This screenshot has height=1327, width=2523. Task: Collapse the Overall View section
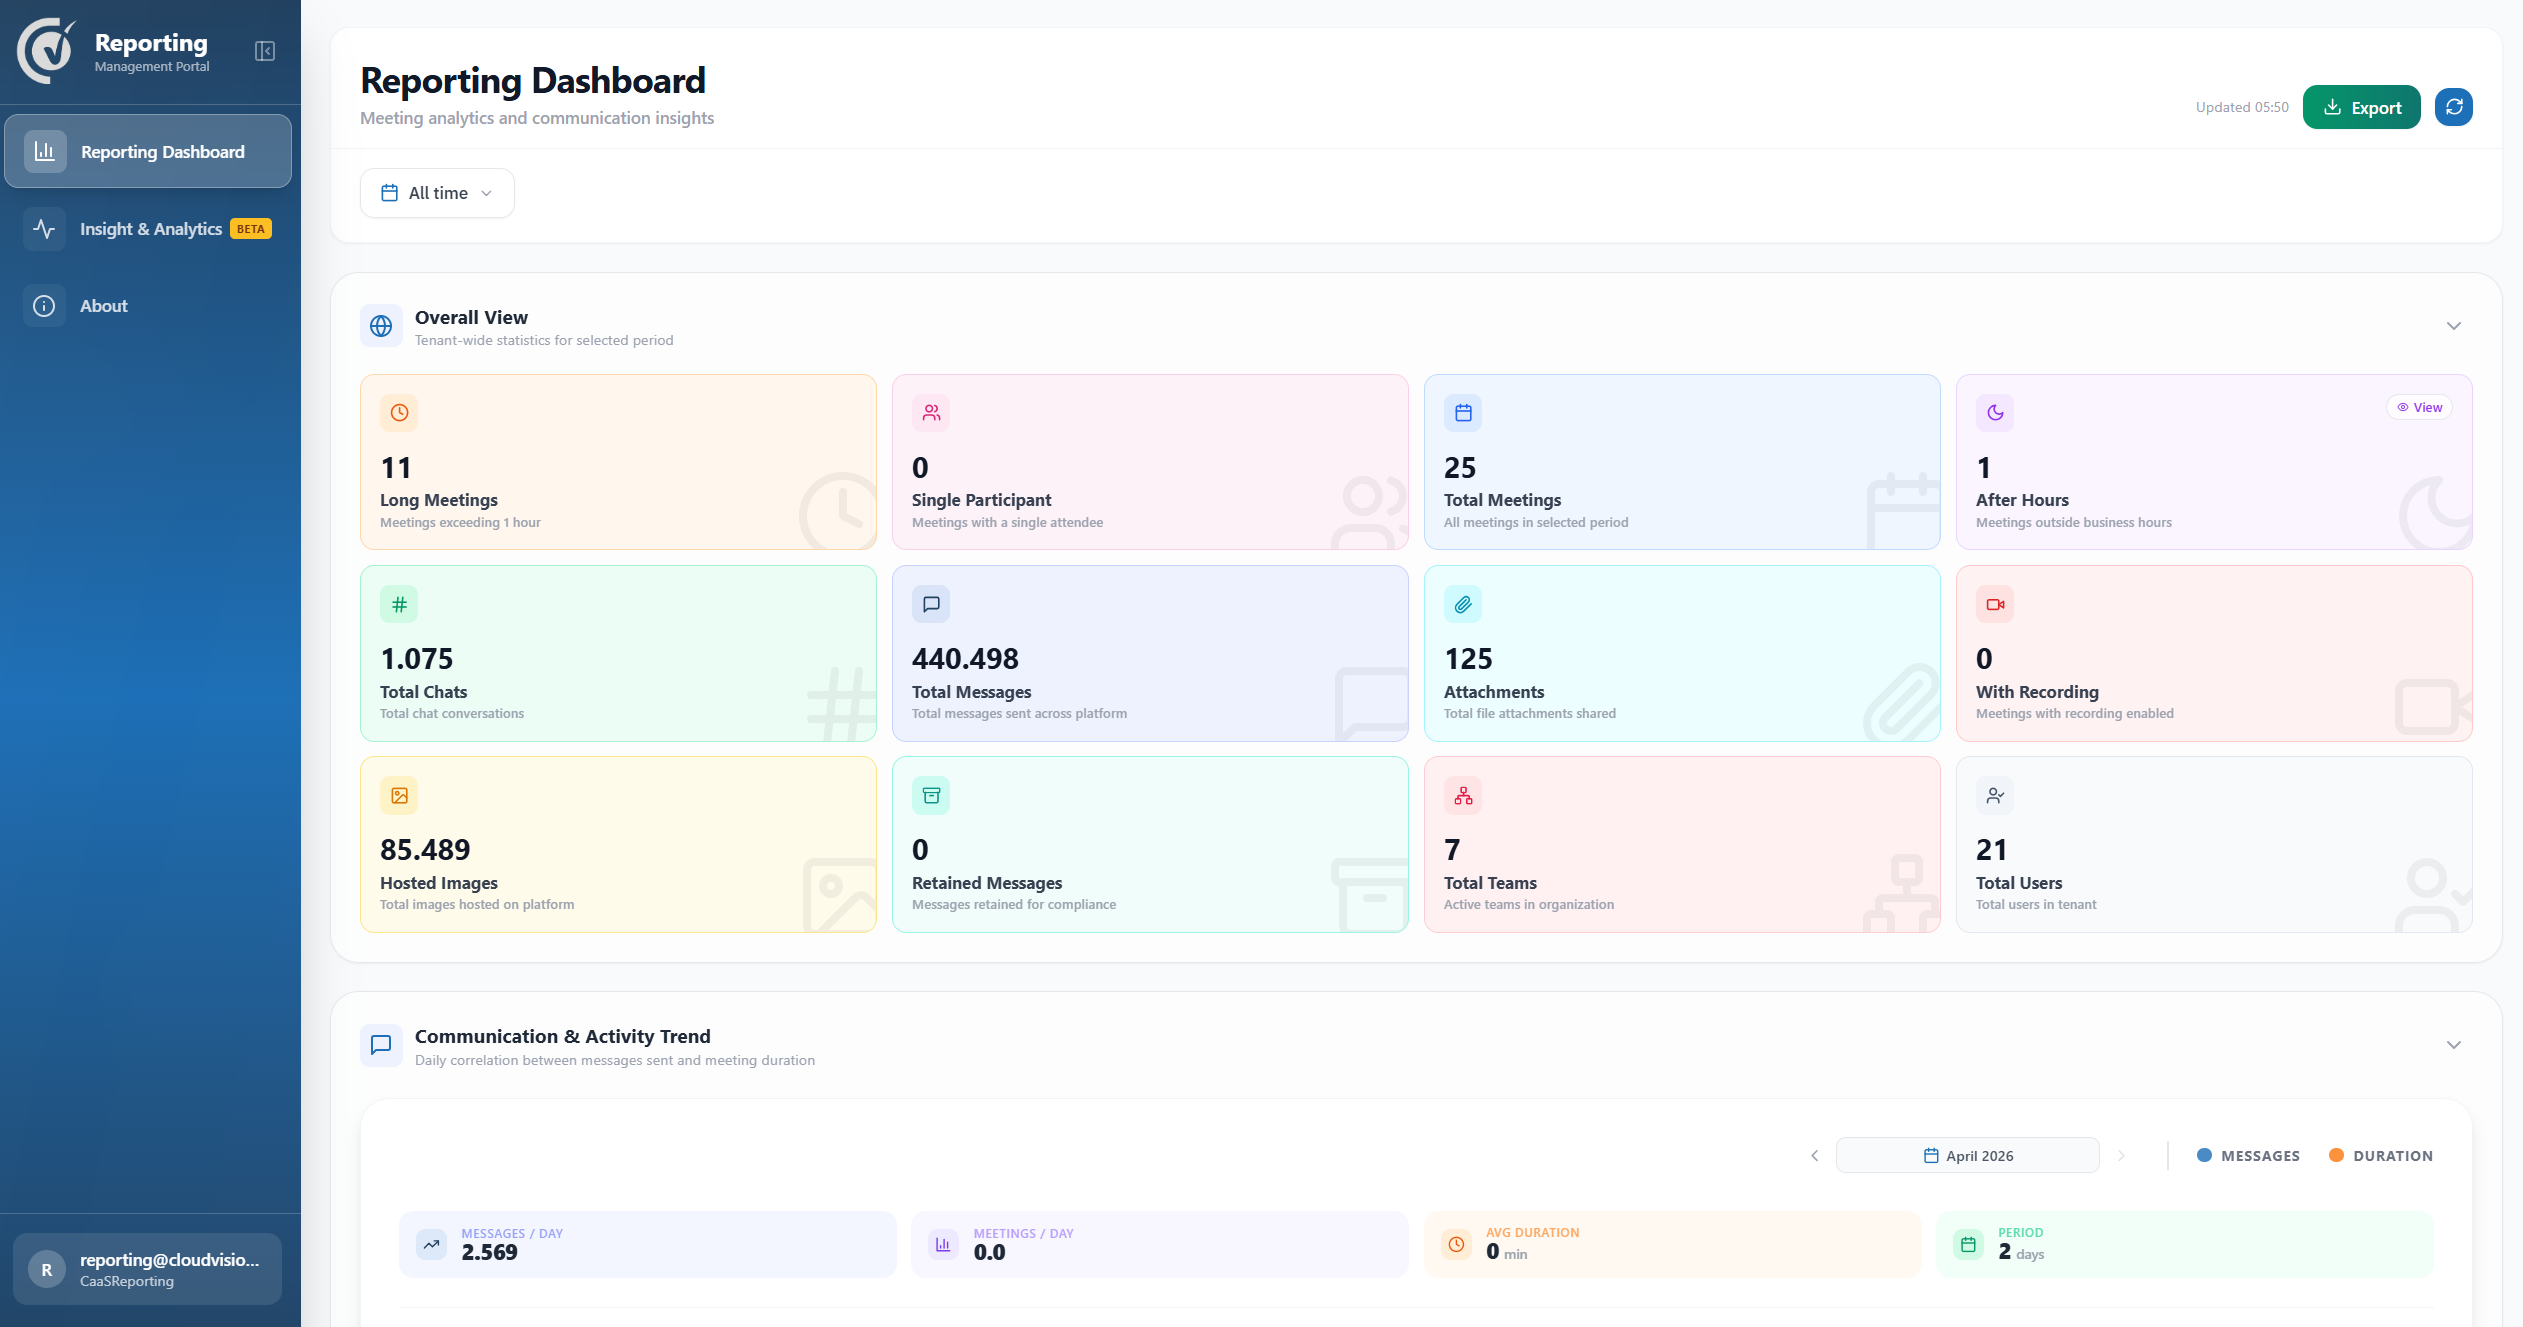coord(2453,326)
